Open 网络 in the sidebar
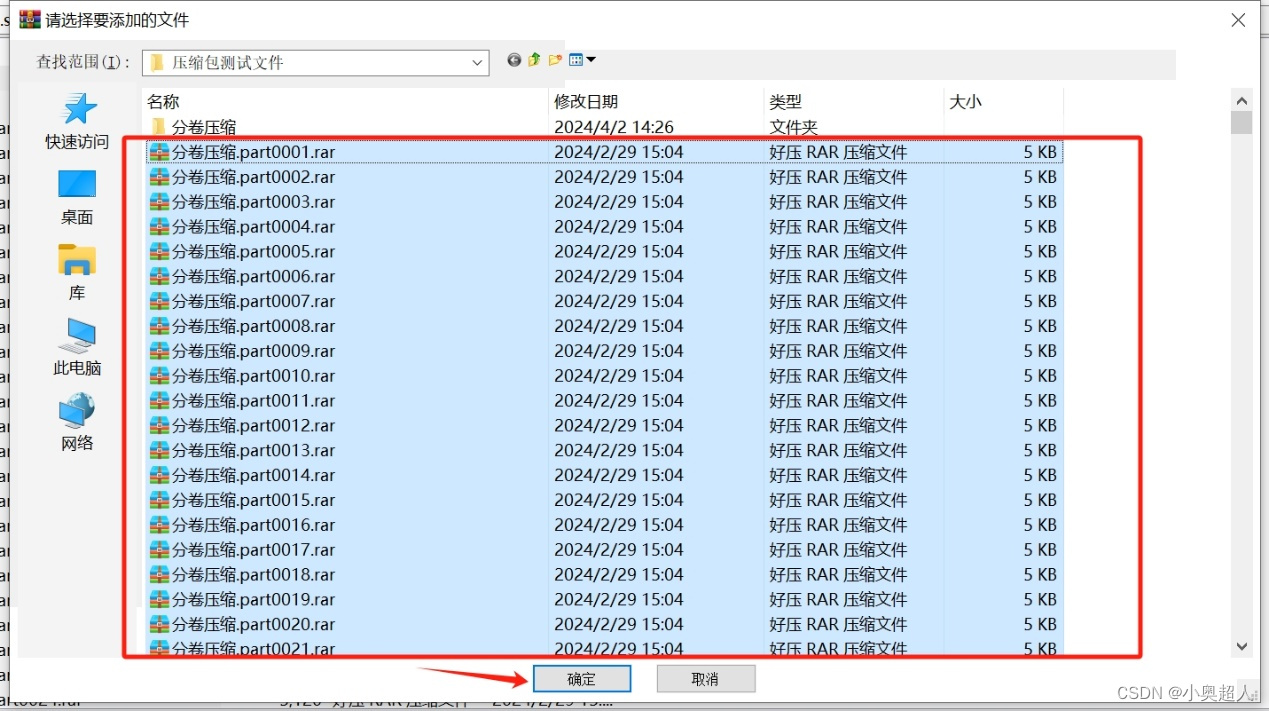 tap(77, 422)
